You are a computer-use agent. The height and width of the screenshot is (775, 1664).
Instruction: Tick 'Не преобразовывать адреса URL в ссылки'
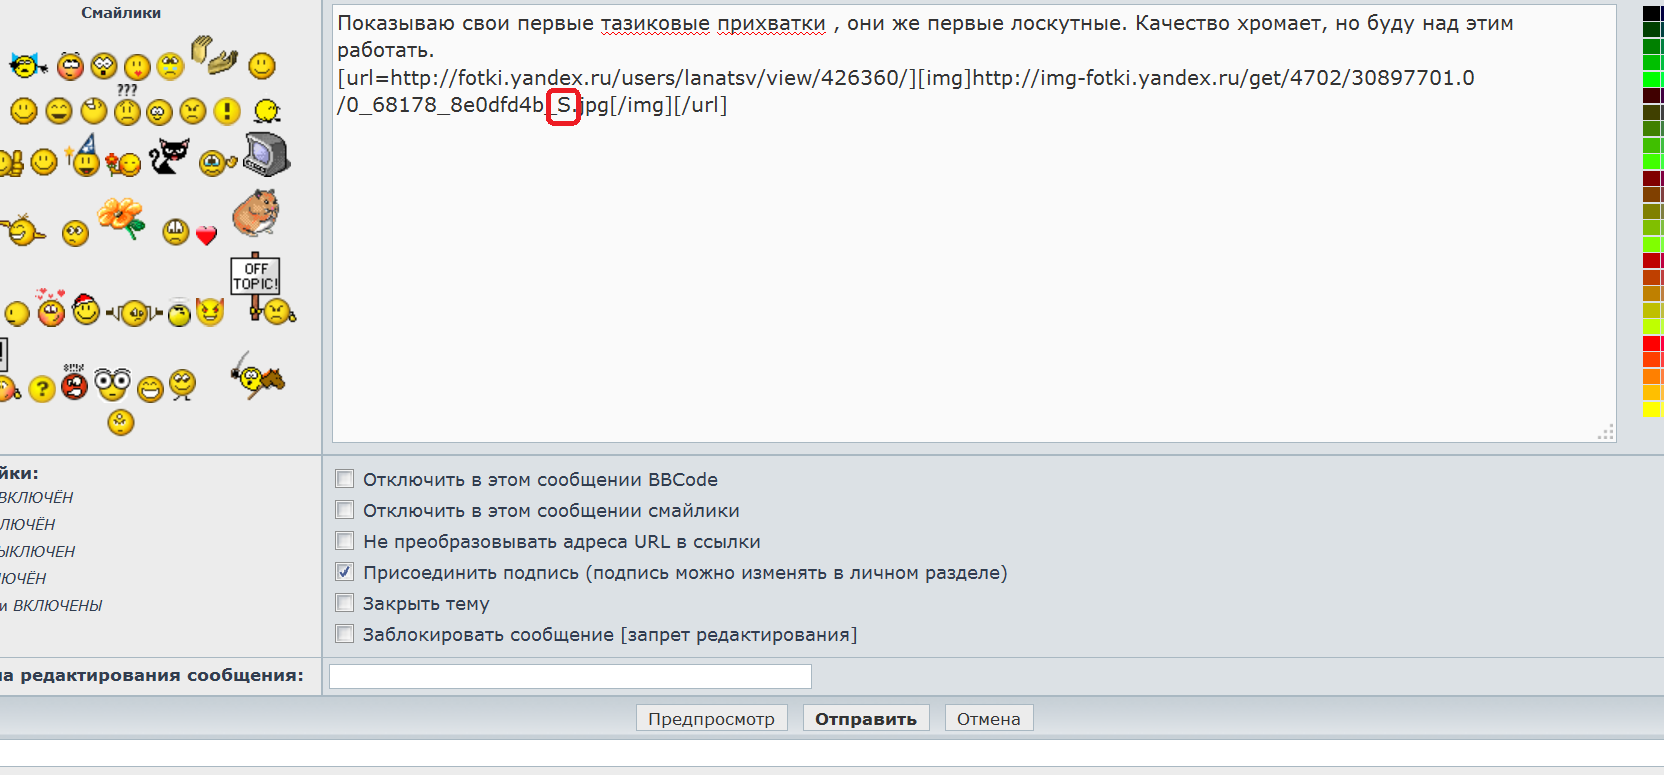345,541
